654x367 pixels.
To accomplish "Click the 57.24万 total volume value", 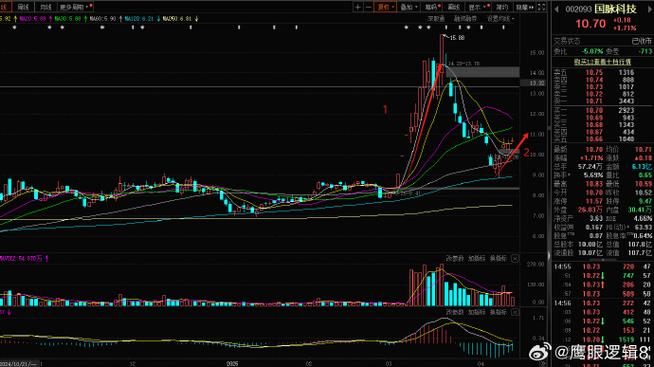I will click(x=590, y=166).
